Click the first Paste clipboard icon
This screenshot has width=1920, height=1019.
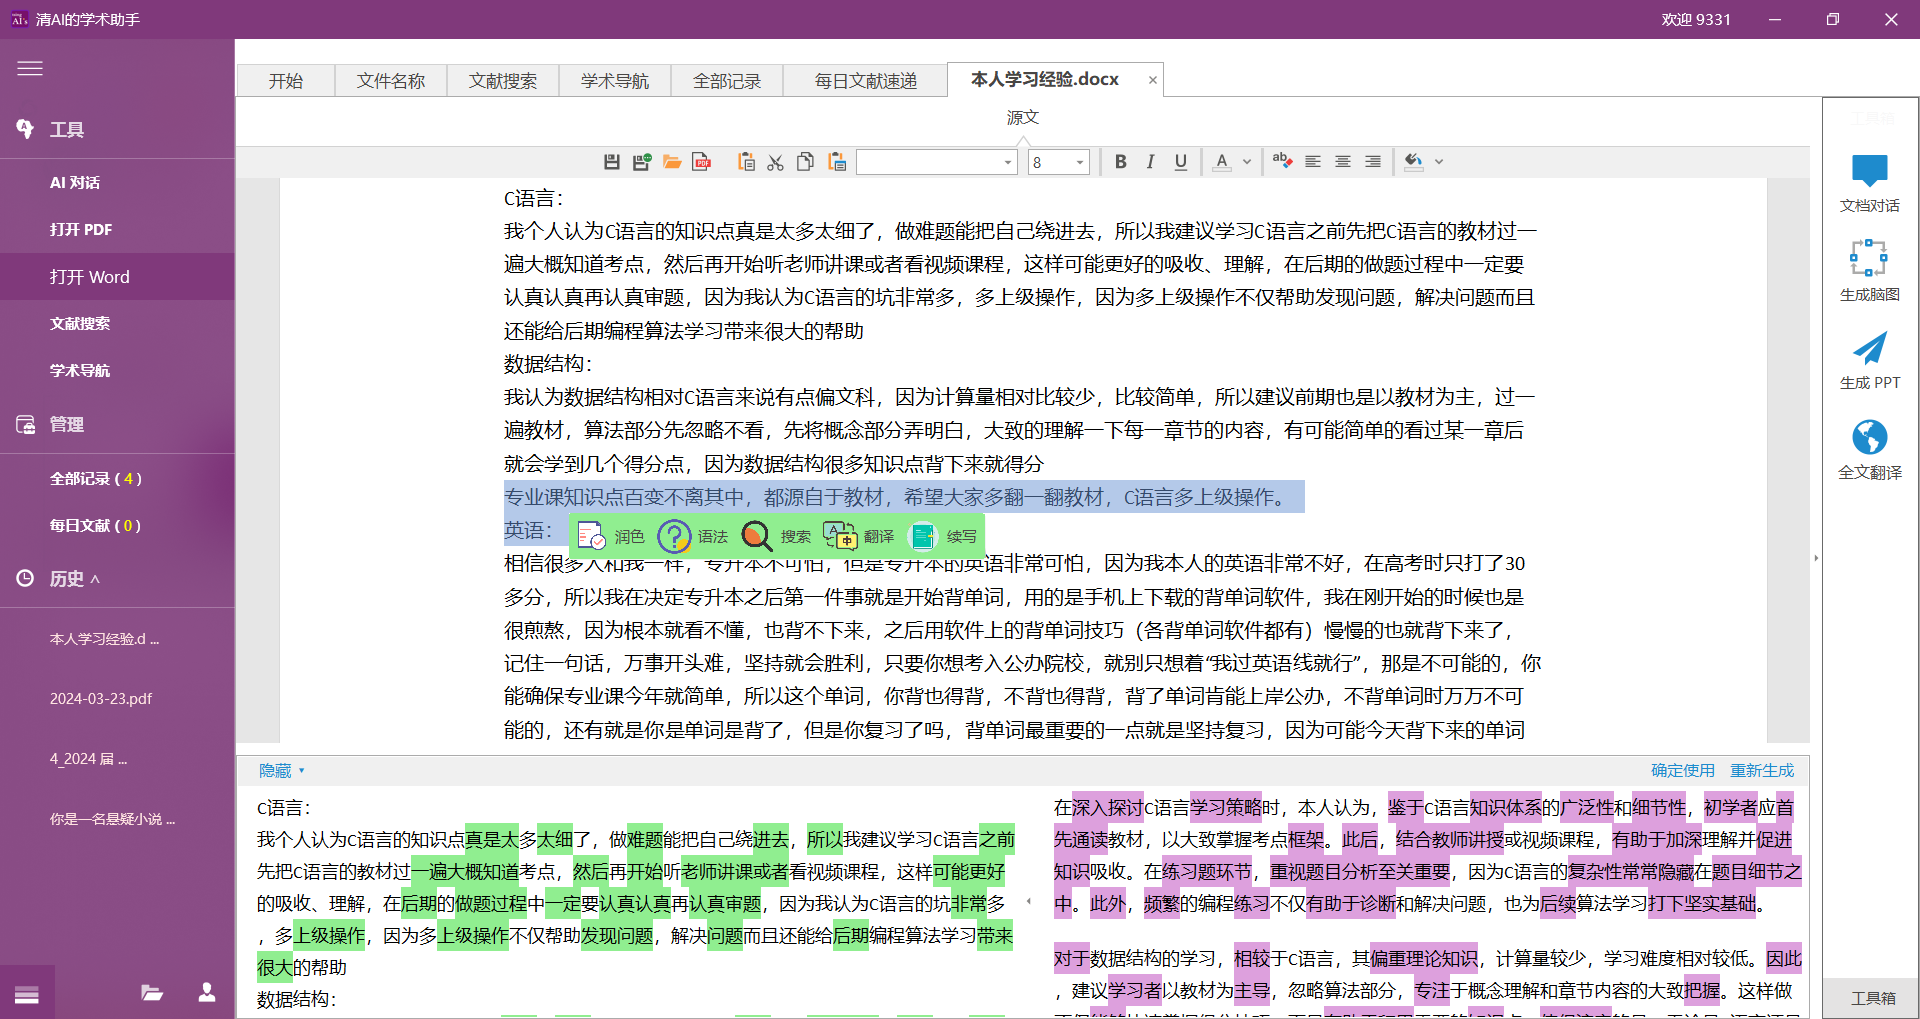click(746, 162)
